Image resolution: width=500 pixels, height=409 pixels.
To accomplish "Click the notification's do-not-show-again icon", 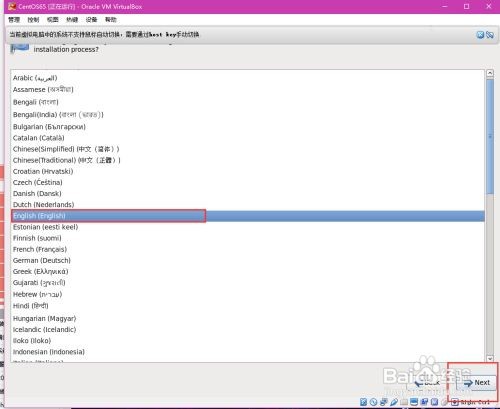I will [x=490, y=34].
